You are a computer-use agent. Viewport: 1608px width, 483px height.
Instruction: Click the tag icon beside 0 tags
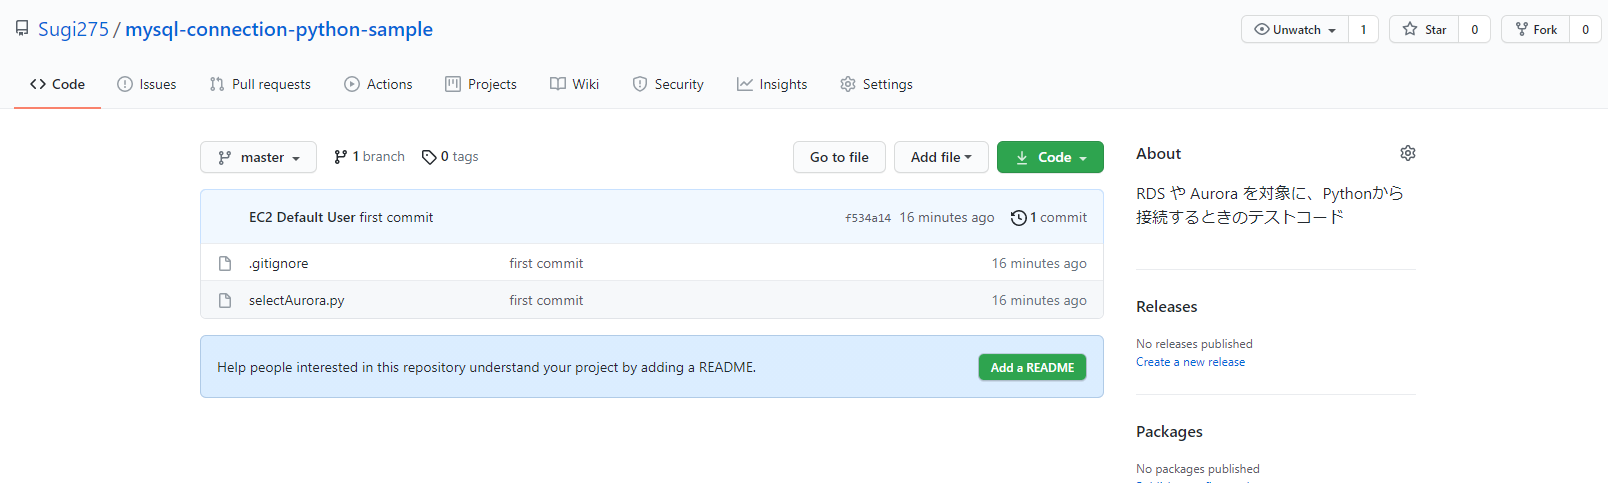pos(429,157)
